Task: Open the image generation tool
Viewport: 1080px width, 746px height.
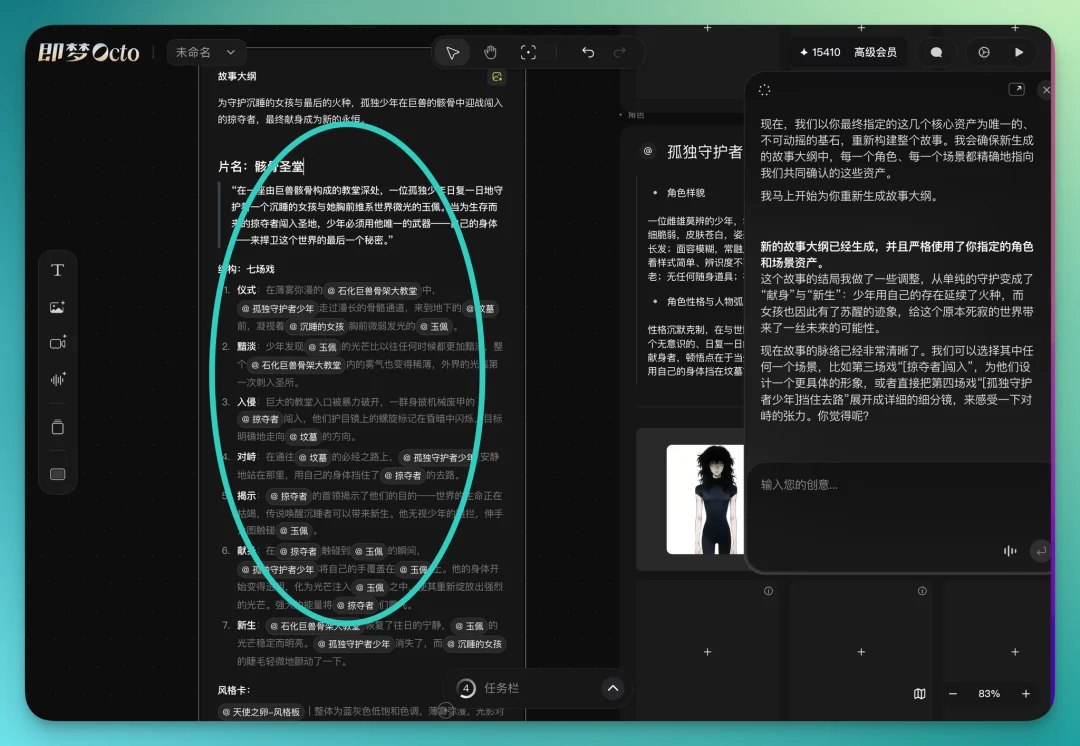Action: (57, 307)
